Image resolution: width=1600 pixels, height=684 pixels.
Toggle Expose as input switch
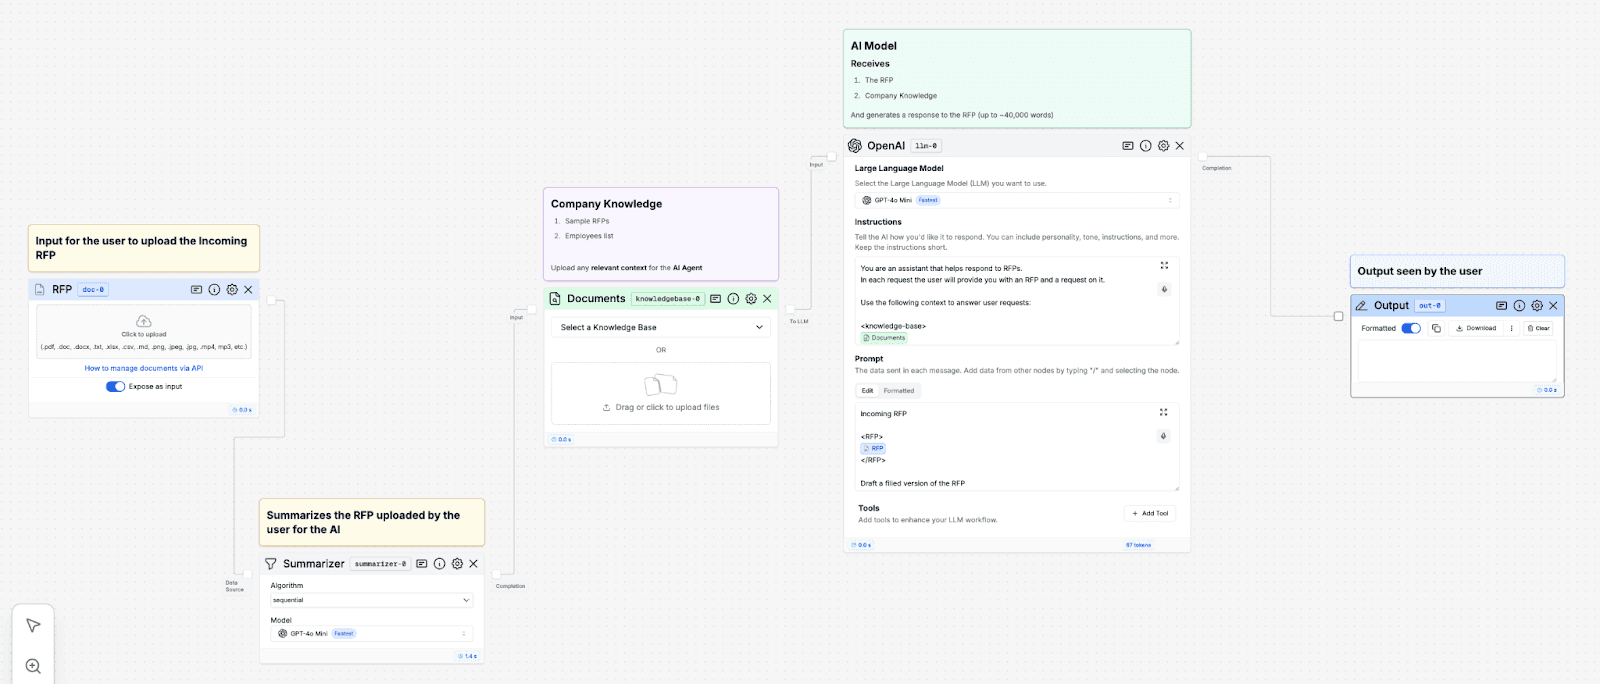pyautogui.click(x=116, y=386)
